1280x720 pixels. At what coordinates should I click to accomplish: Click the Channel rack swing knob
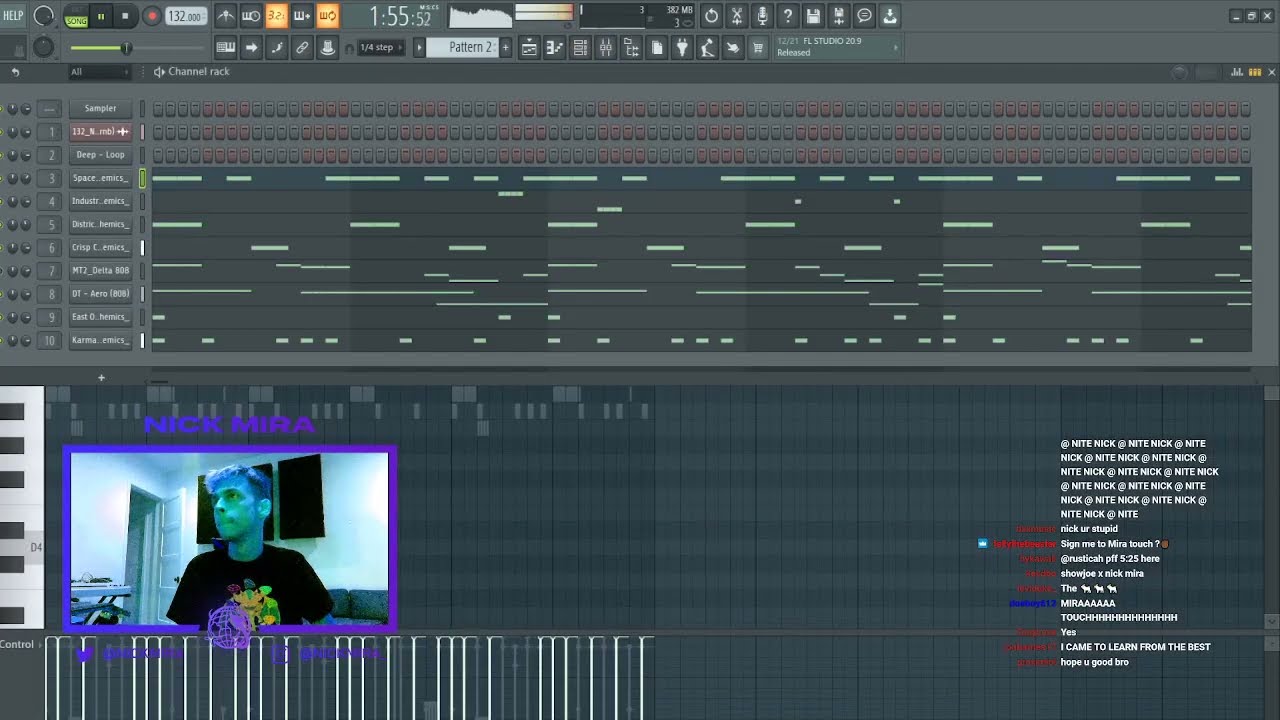(1180, 72)
